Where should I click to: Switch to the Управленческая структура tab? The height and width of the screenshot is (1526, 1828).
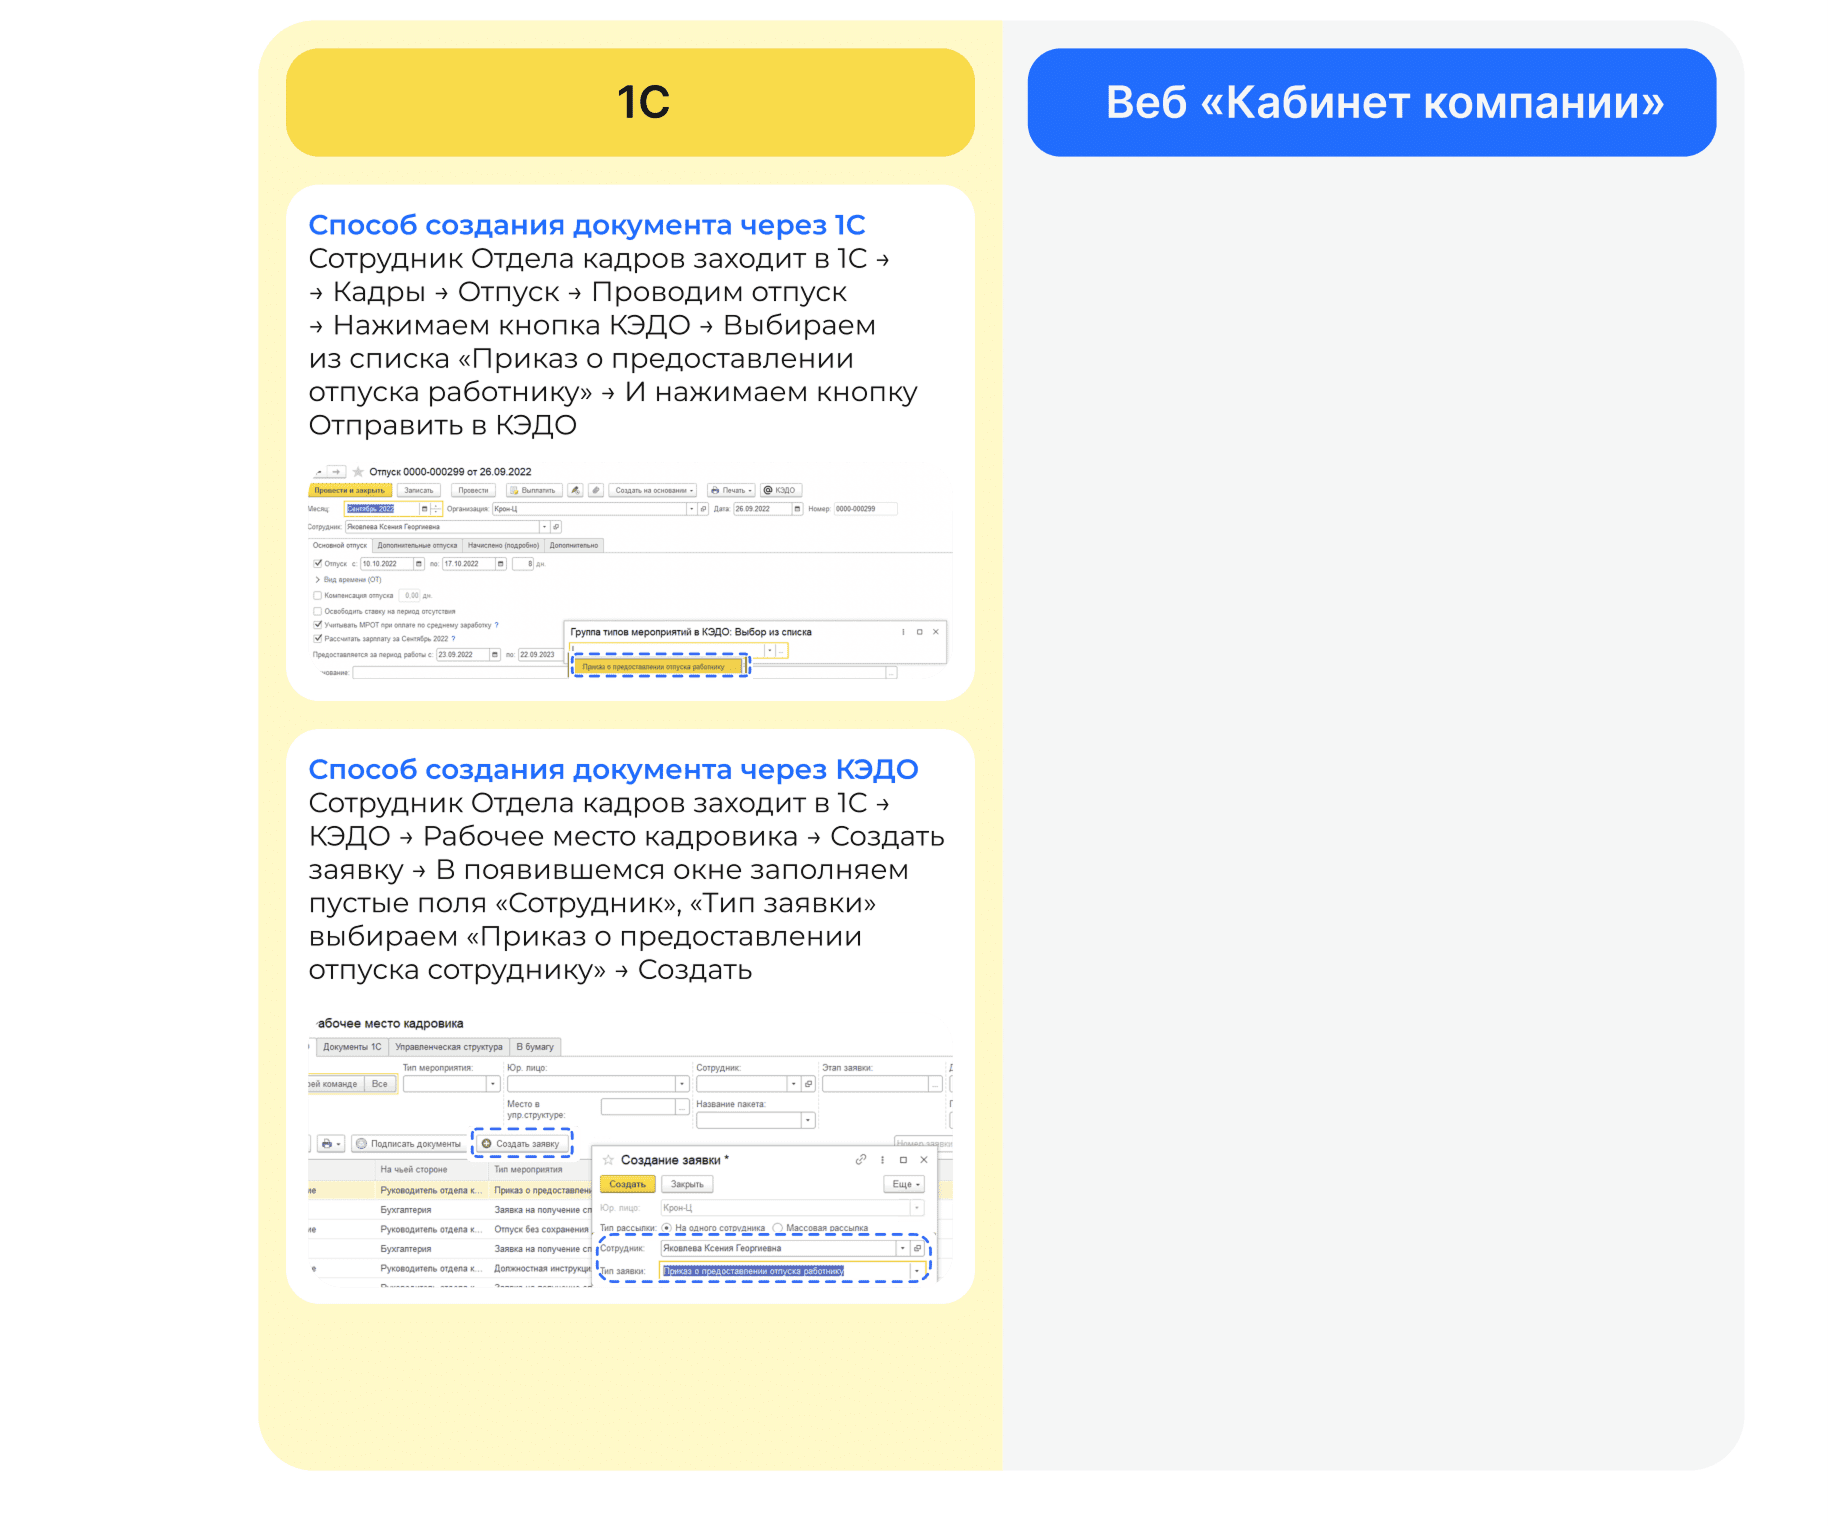click(x=449, y=1047)
